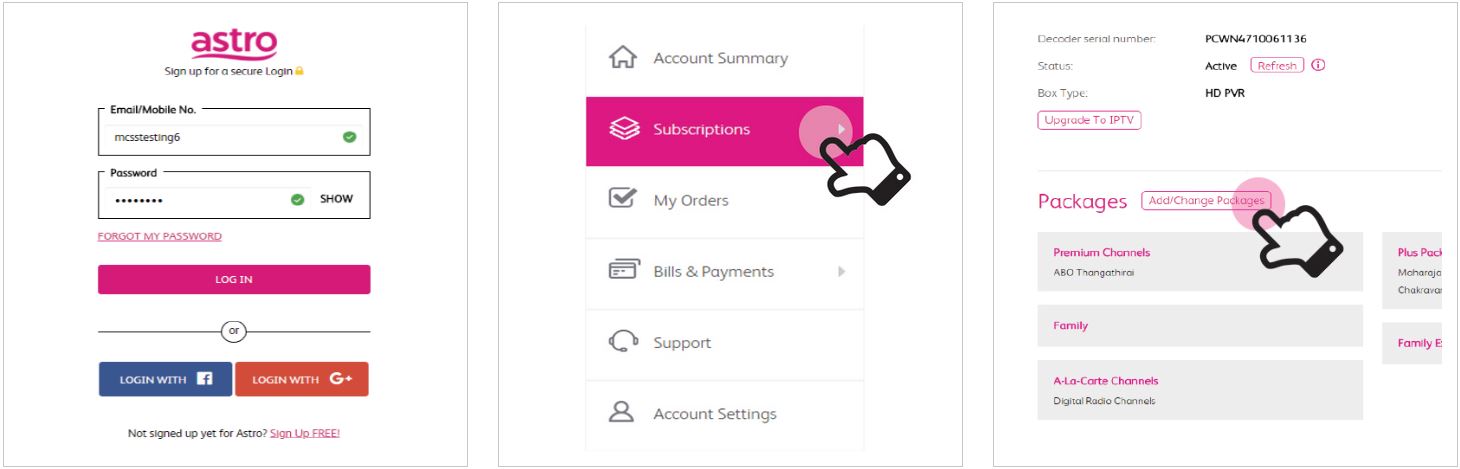The image size is (1460, 469).
Task: Click the info icon beside Refresh
Action: (1318, 65)
